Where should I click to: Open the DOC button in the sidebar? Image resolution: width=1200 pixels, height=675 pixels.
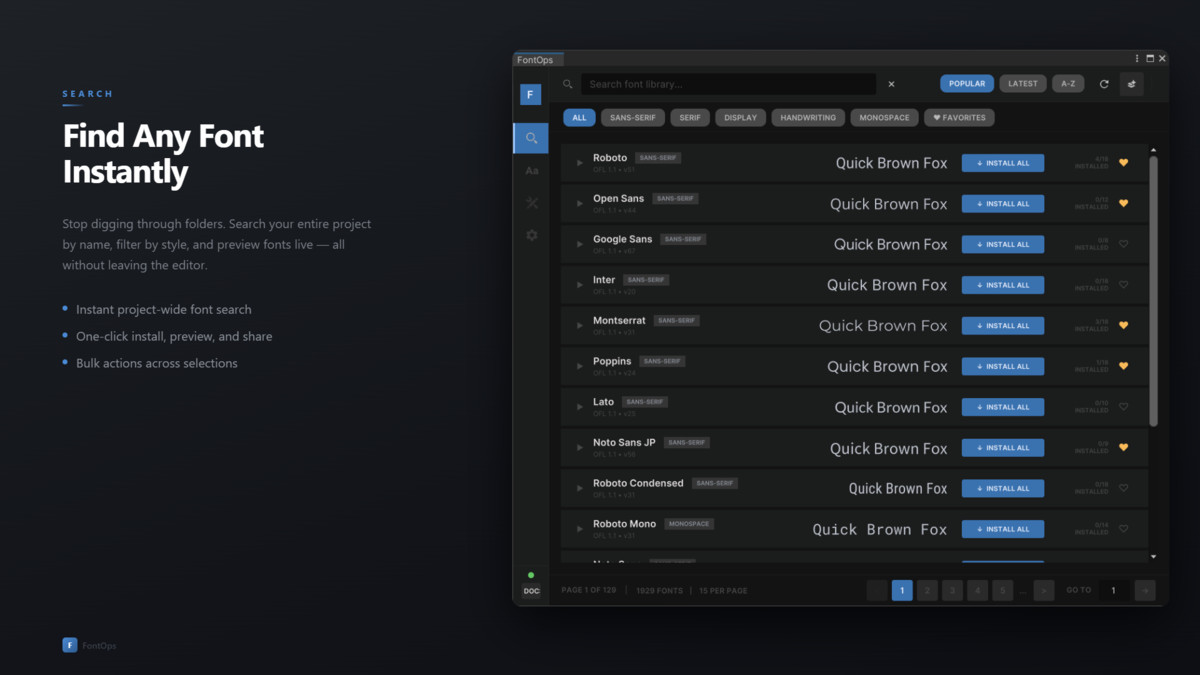pyautogui.click(x=531, y=591)
